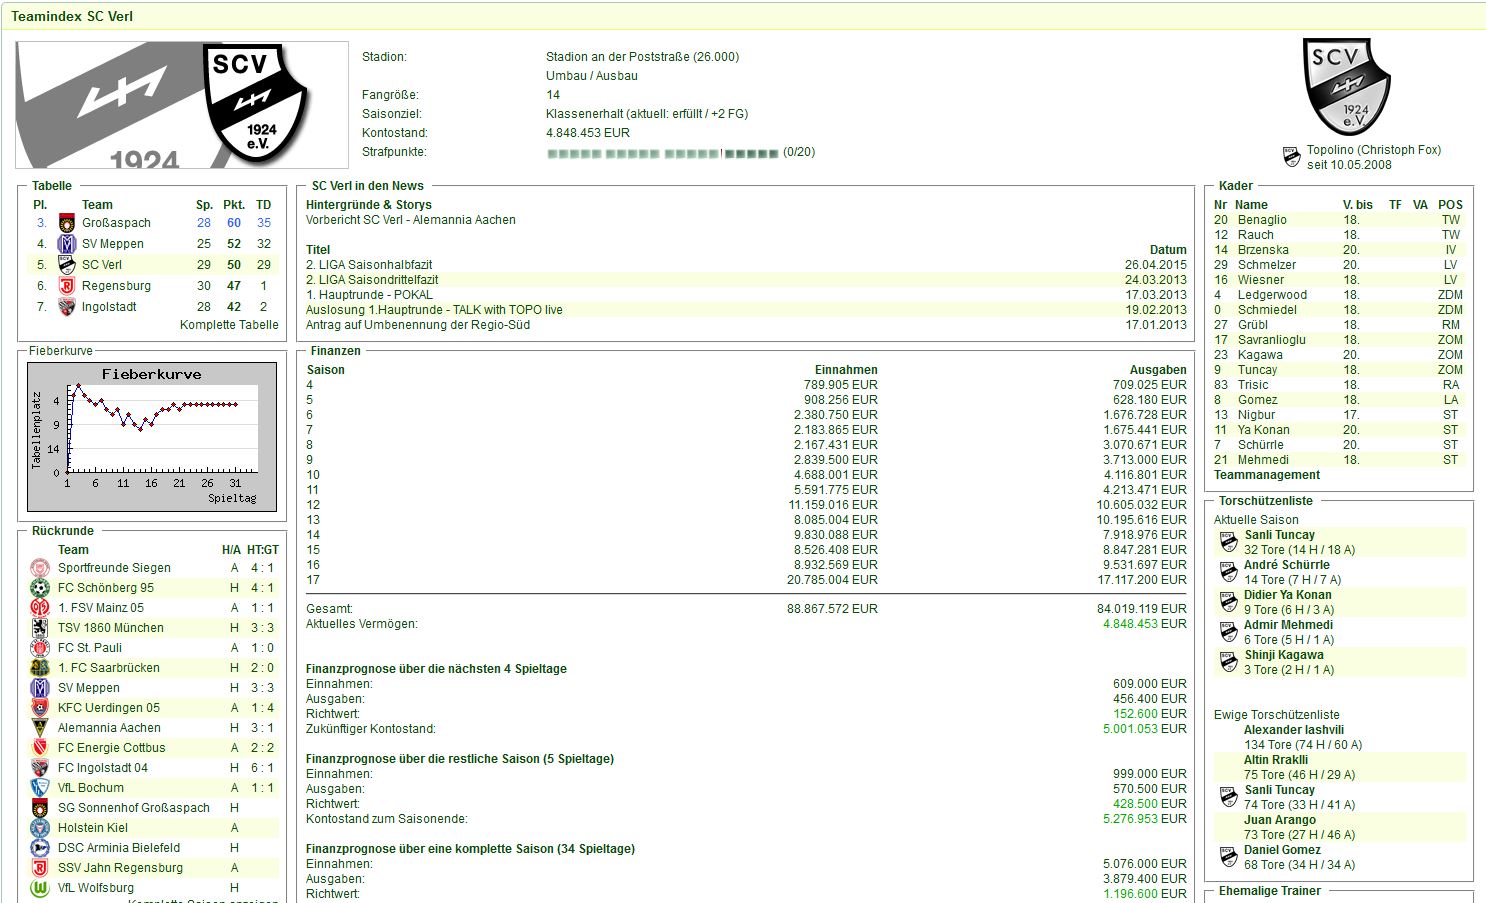This screenshot has height=903, width=1486.
Task: Click the DSC Arminia Bielefeld crest
Action: pyautogui.click(x=40, y=848)
